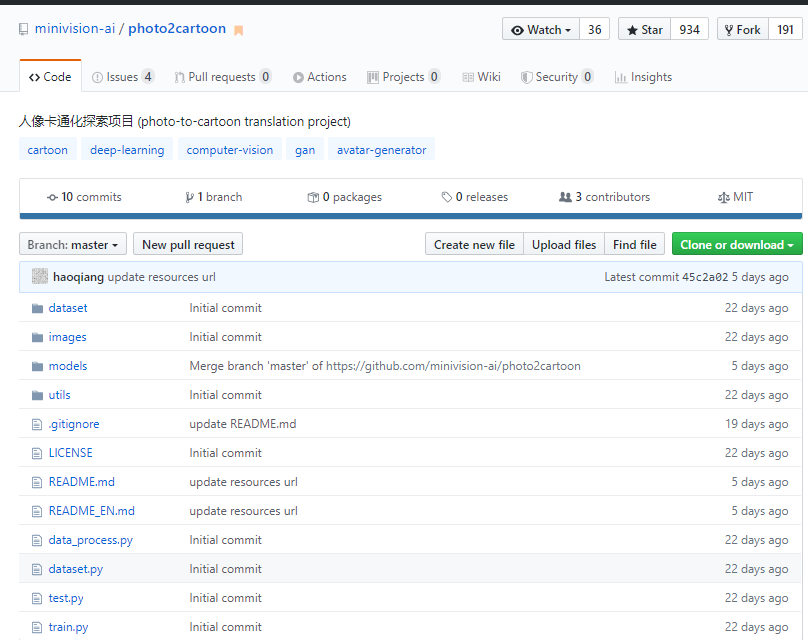Open the Branch: master dropdown
The height and width of the screenshot is (640, 808).
[73, 244]
